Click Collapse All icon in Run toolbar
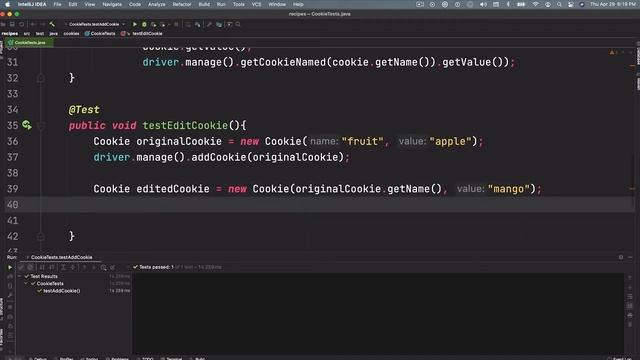The image size is (640, 360). coord(73,267)
